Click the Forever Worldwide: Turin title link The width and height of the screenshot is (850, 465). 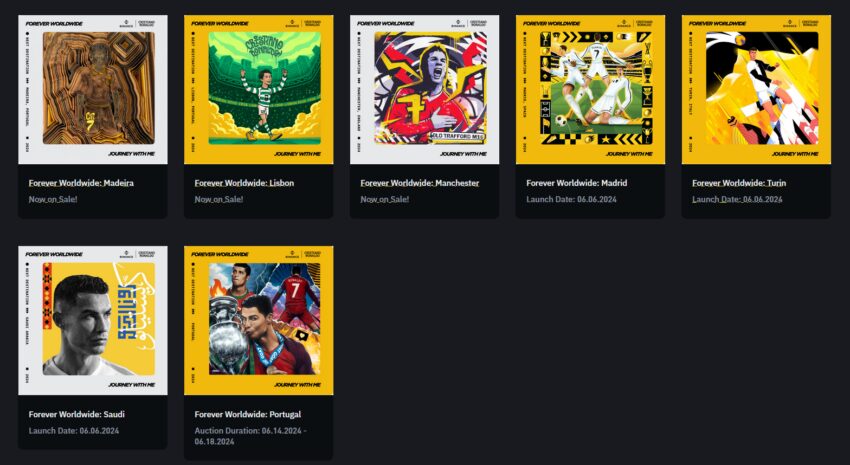[739, 183]
